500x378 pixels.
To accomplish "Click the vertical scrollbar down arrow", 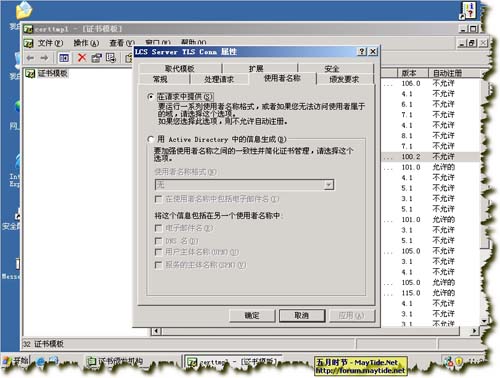I will tap(484, 321).
